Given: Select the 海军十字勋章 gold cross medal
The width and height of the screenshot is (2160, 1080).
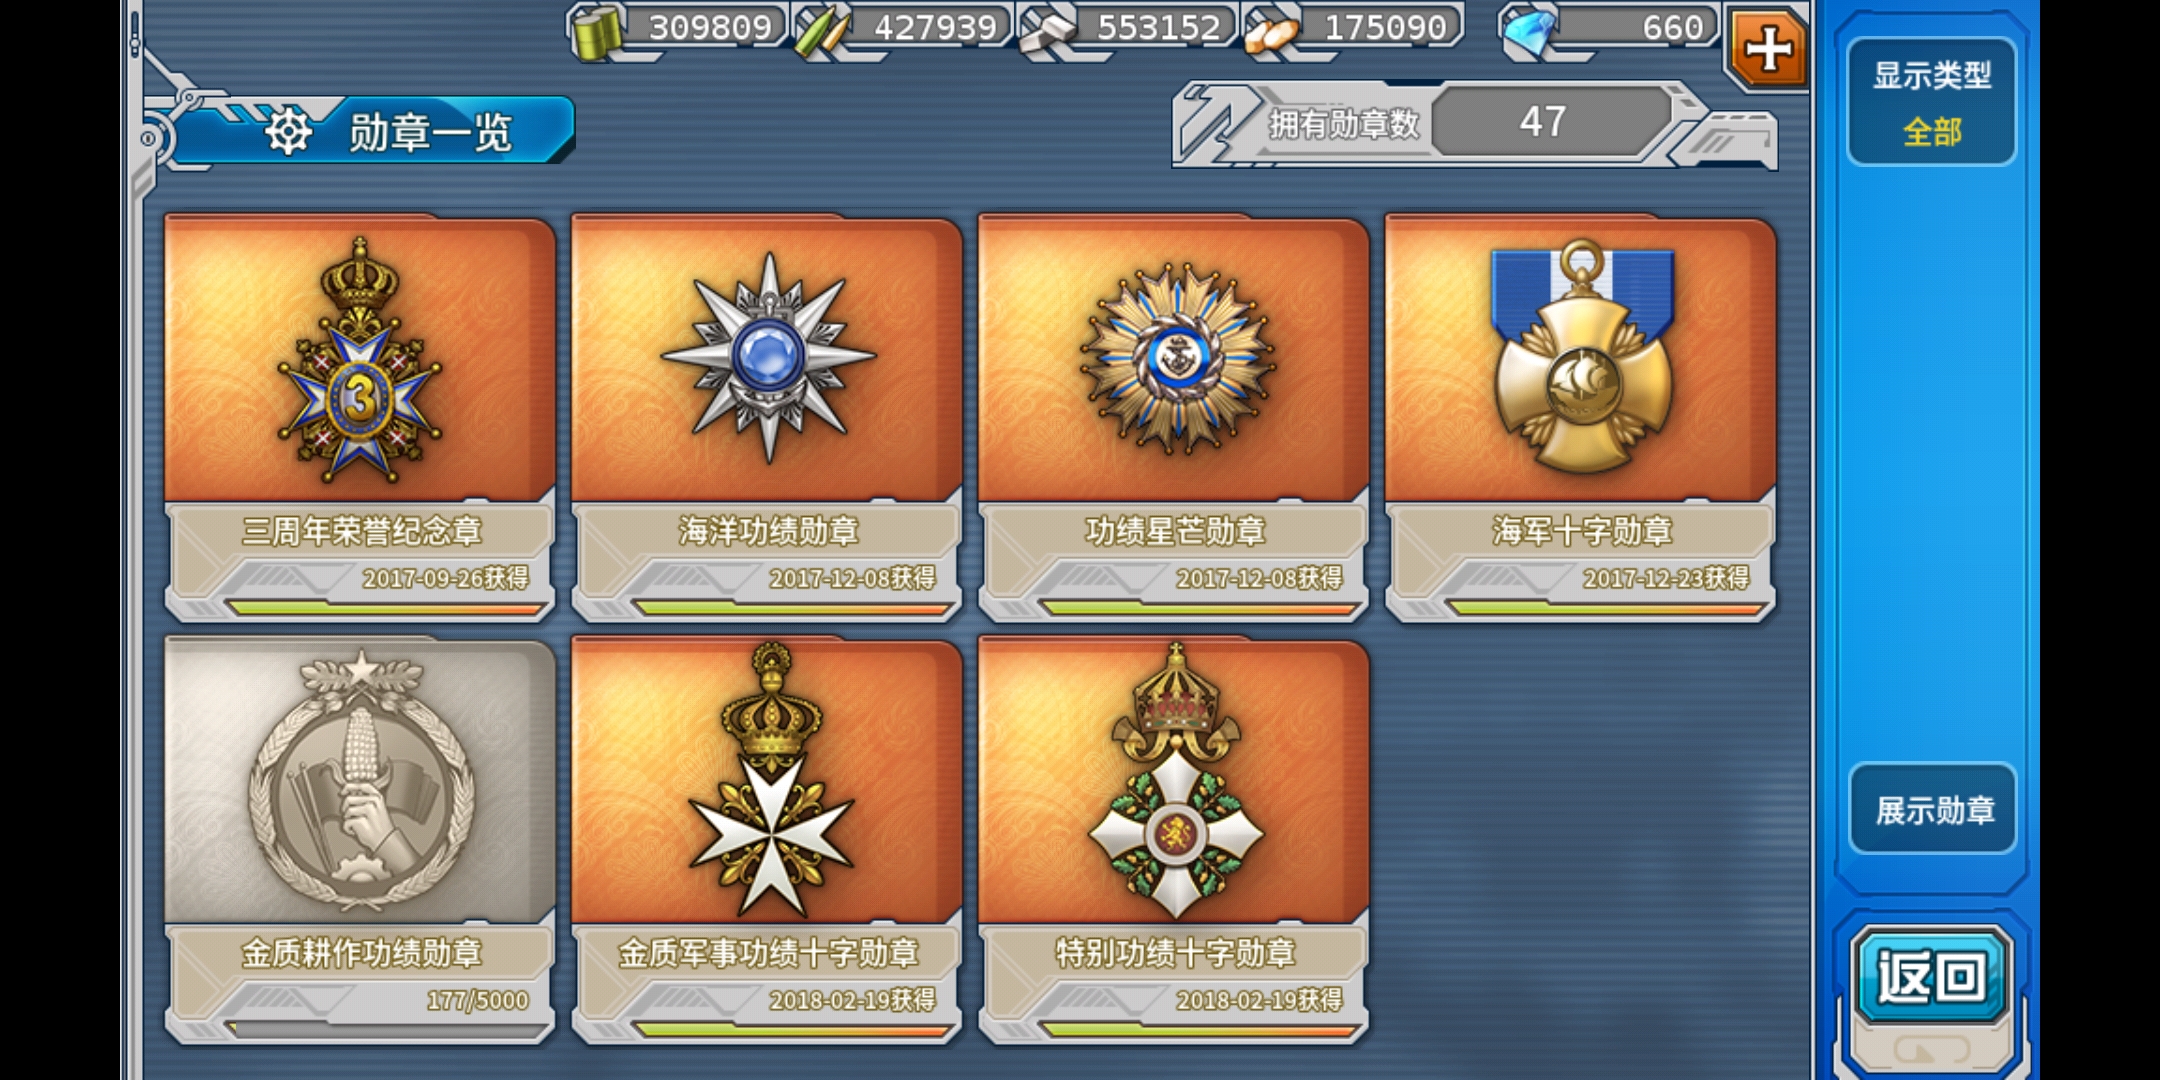Looking at the screenshot, I should [1582, 356].
